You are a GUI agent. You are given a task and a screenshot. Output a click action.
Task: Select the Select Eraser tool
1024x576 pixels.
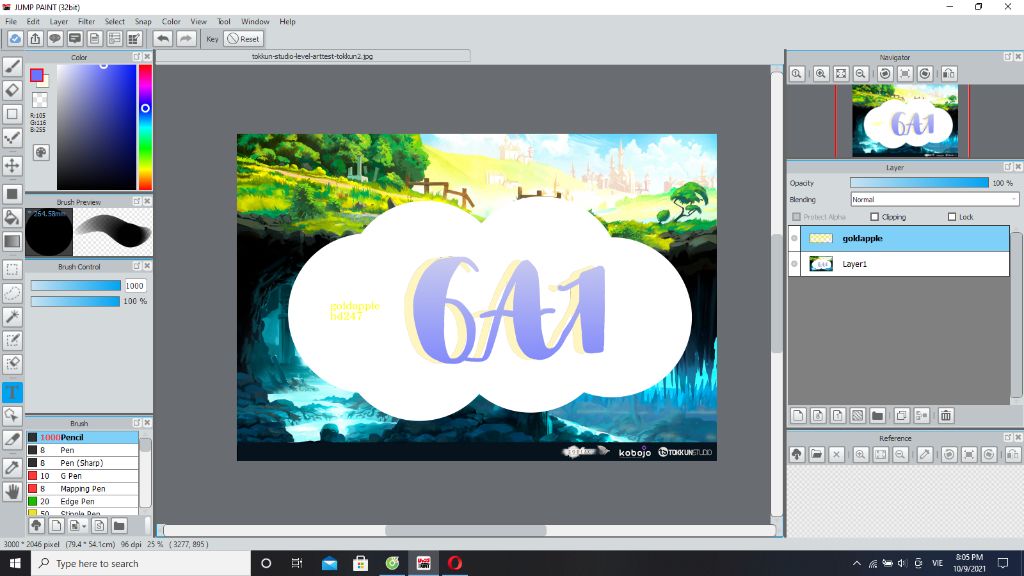(12, 364)
